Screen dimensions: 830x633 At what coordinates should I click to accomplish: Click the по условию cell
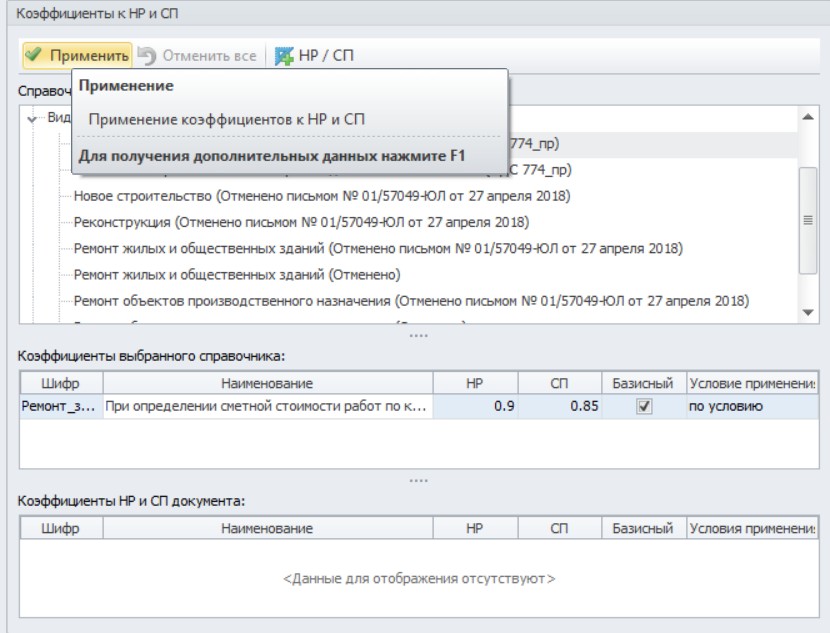point(752,406)
